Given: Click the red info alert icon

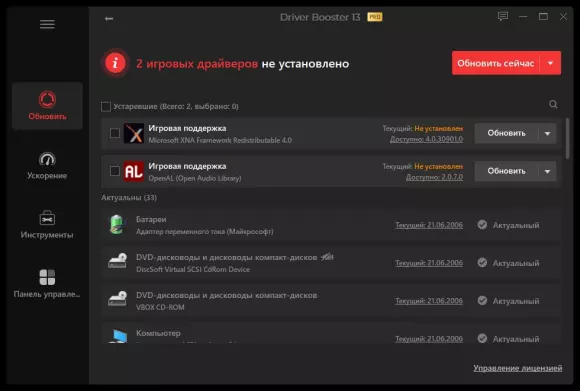Looking at the screenshot, I should (x=115, y=63).
